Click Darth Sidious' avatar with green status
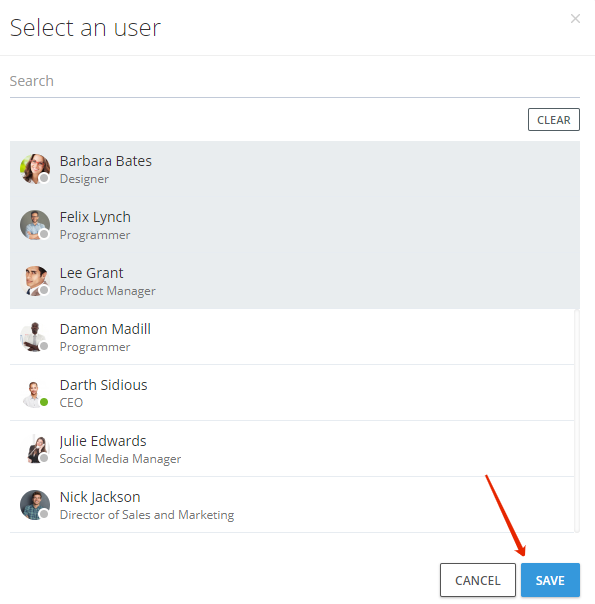Screen dimensions: 595x604 point(35,393)
